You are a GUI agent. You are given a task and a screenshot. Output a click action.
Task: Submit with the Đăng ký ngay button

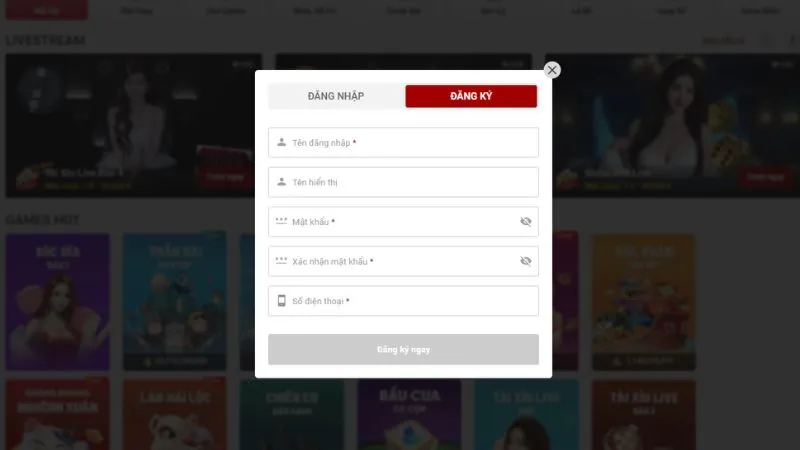point(403,349)
